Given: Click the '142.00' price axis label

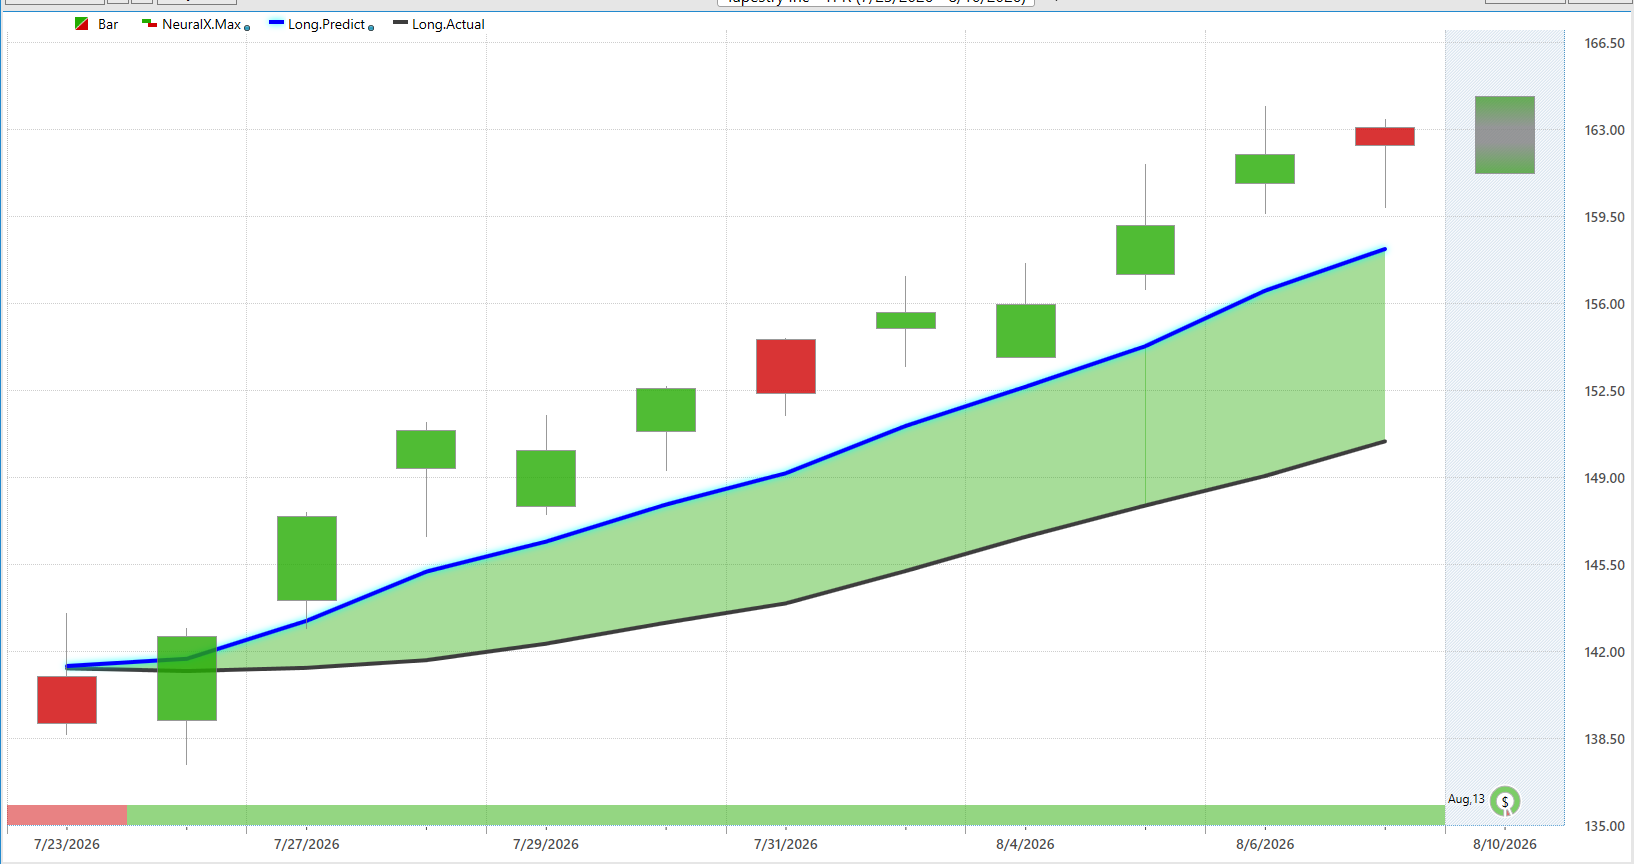Looking at the screenshot, I should click(1605, 652).
